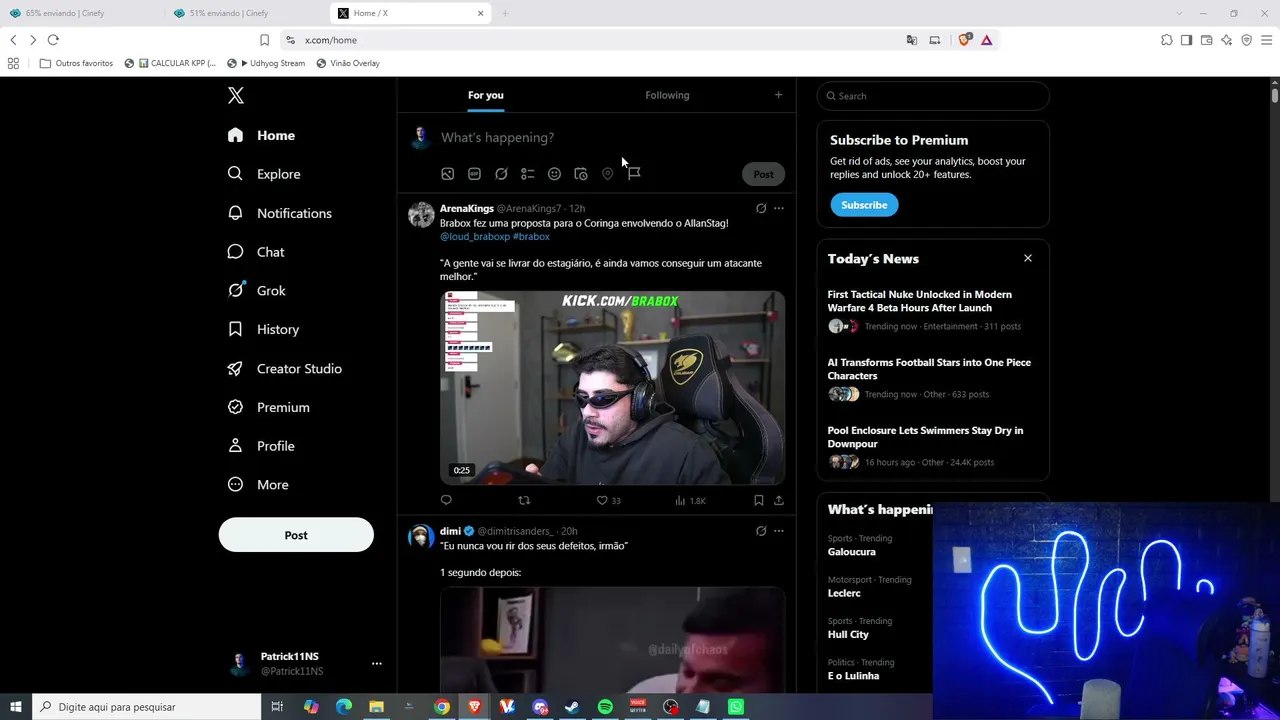Expand the More menu in the sidebar
Screen dimensions: 1280x720
[258, 485]
